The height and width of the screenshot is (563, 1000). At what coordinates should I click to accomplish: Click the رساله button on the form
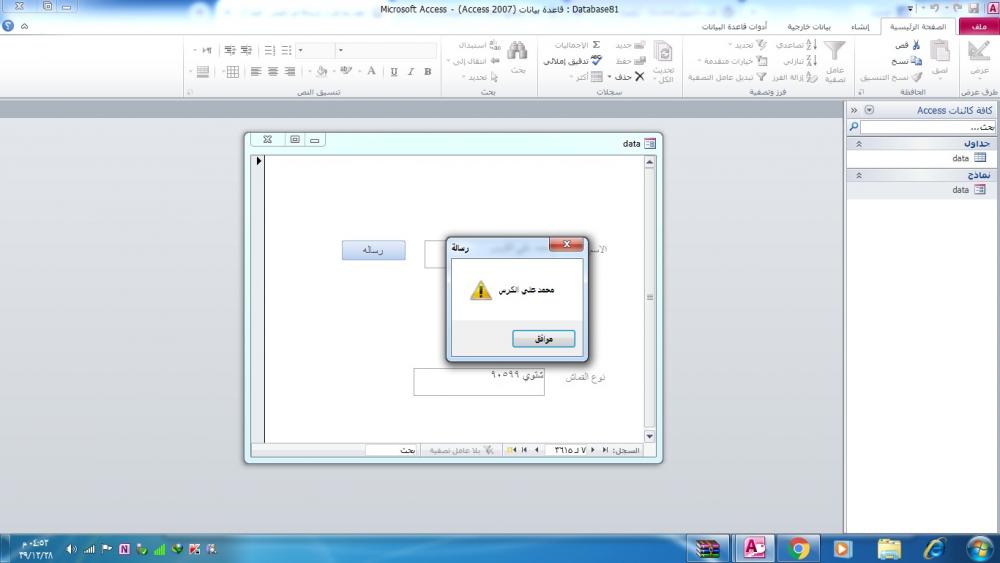[373, 250]
